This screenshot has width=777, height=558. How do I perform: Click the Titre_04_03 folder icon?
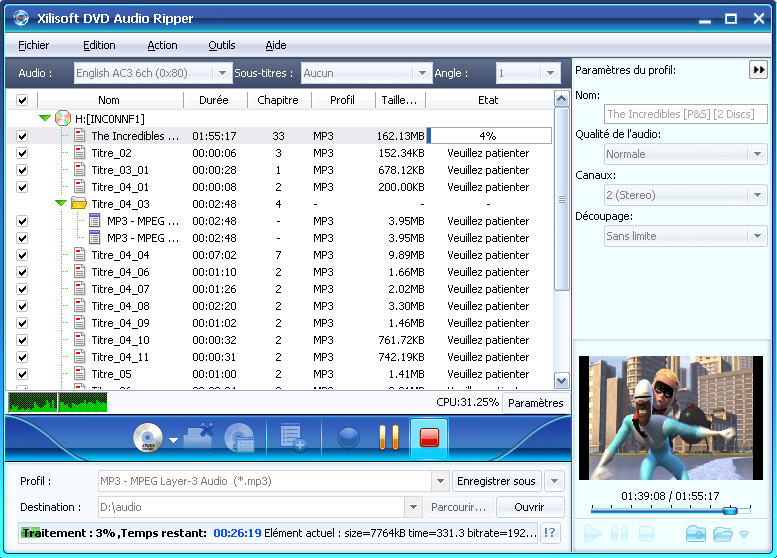coord(79,204)
